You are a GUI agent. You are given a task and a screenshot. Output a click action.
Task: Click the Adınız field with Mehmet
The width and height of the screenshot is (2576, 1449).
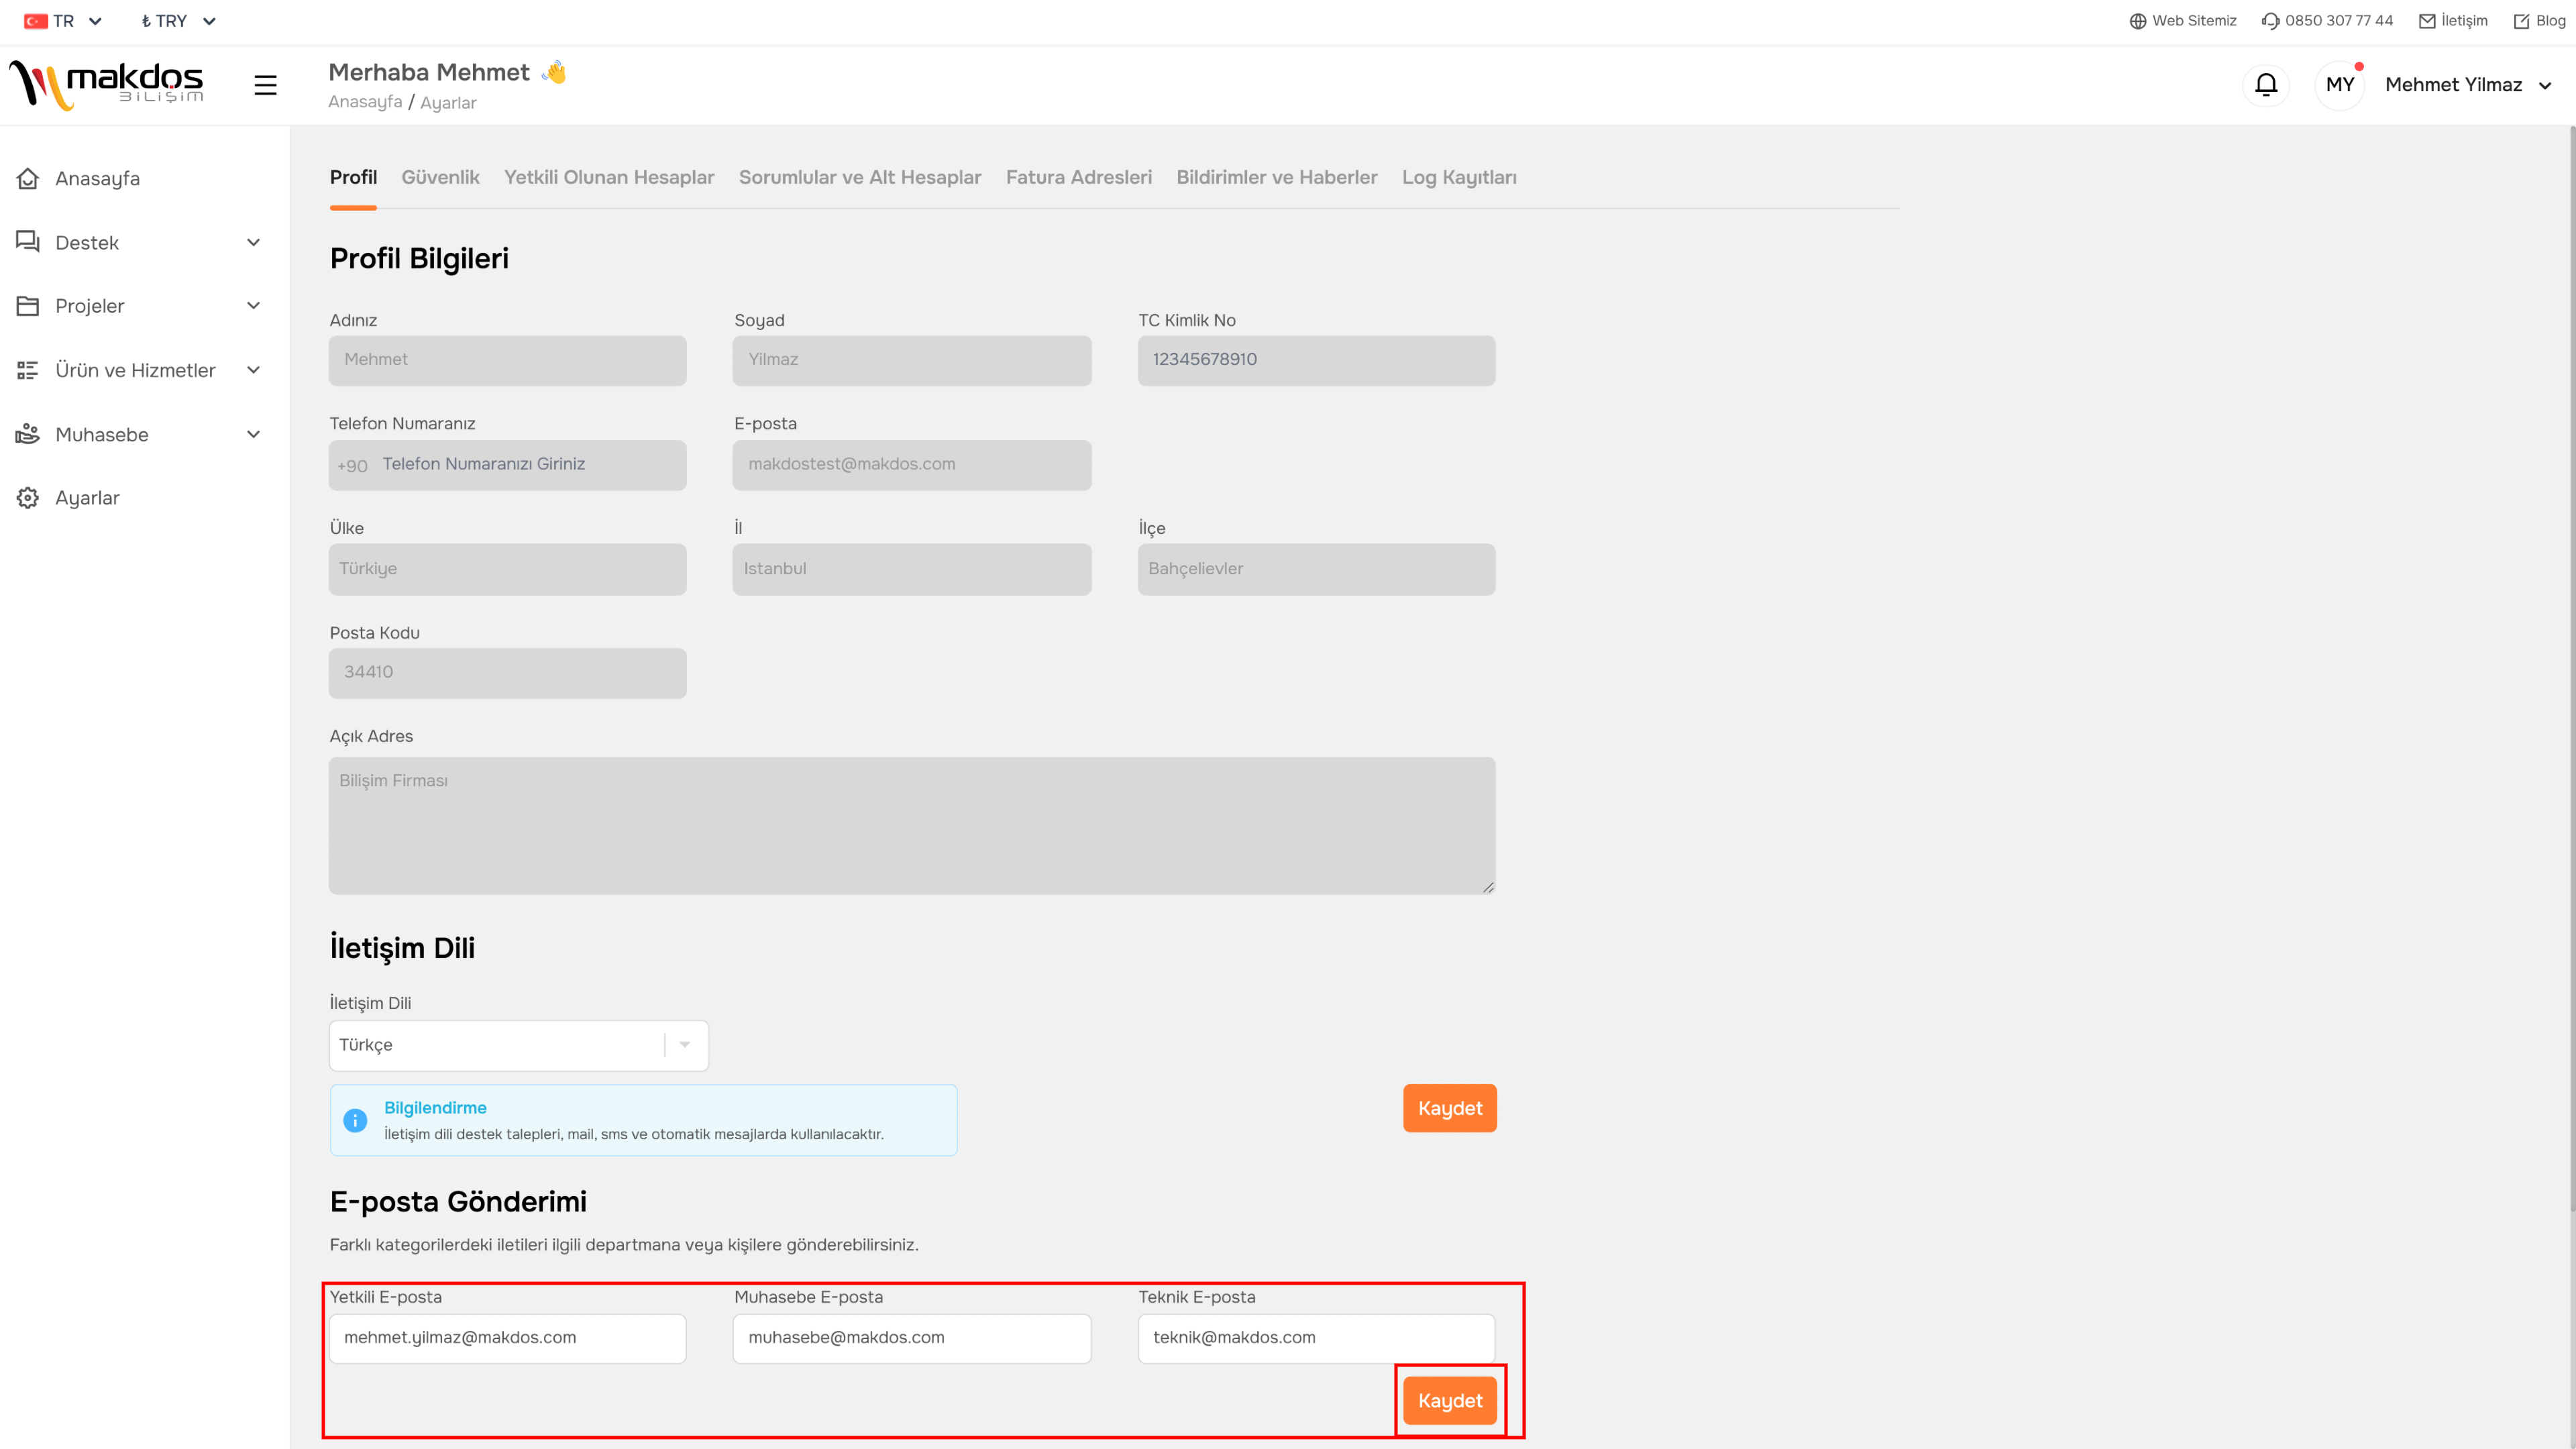tap(508, 360)
